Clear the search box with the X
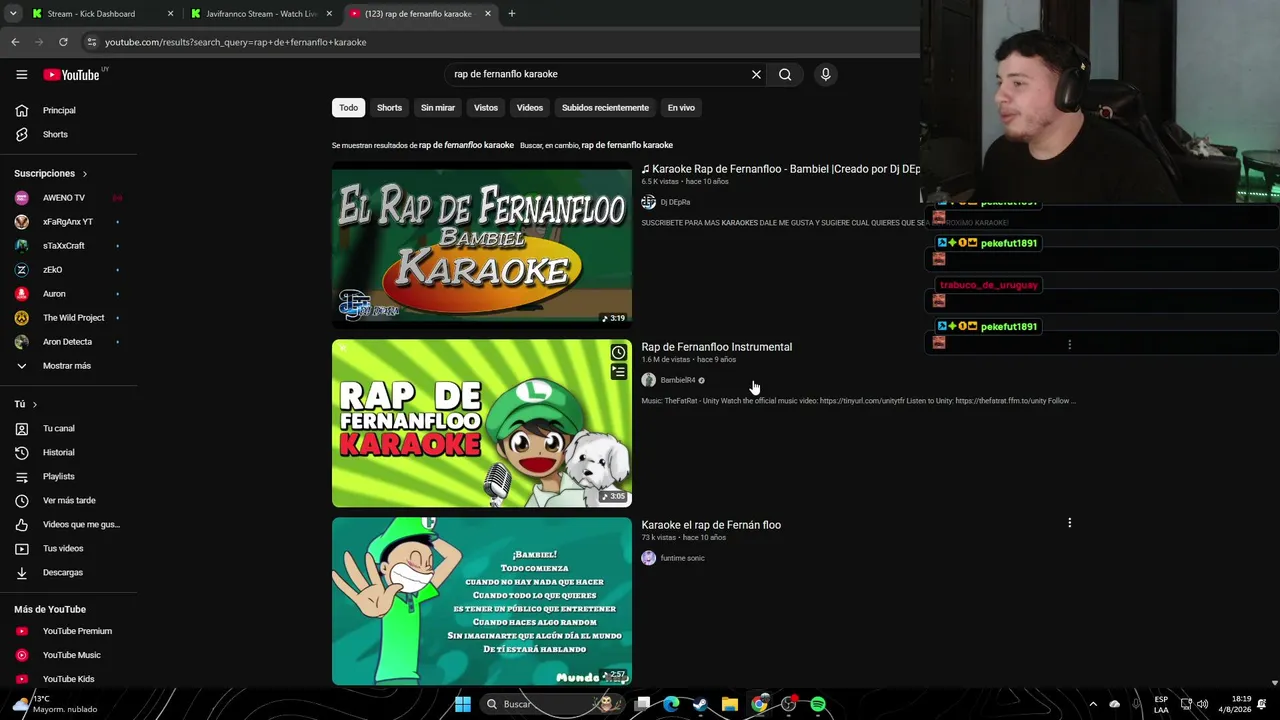 [x=756, y=74]
